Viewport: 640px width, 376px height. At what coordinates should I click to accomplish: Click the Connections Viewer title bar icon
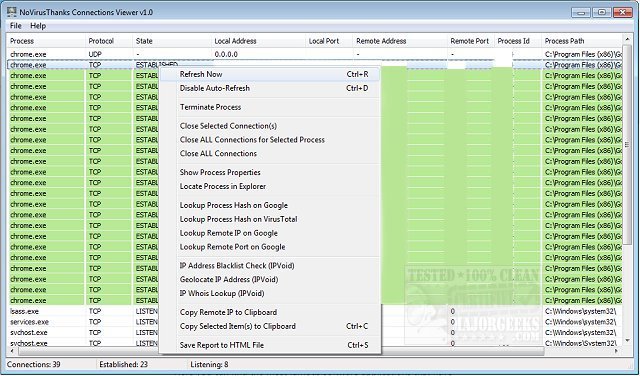coord(11,12)
